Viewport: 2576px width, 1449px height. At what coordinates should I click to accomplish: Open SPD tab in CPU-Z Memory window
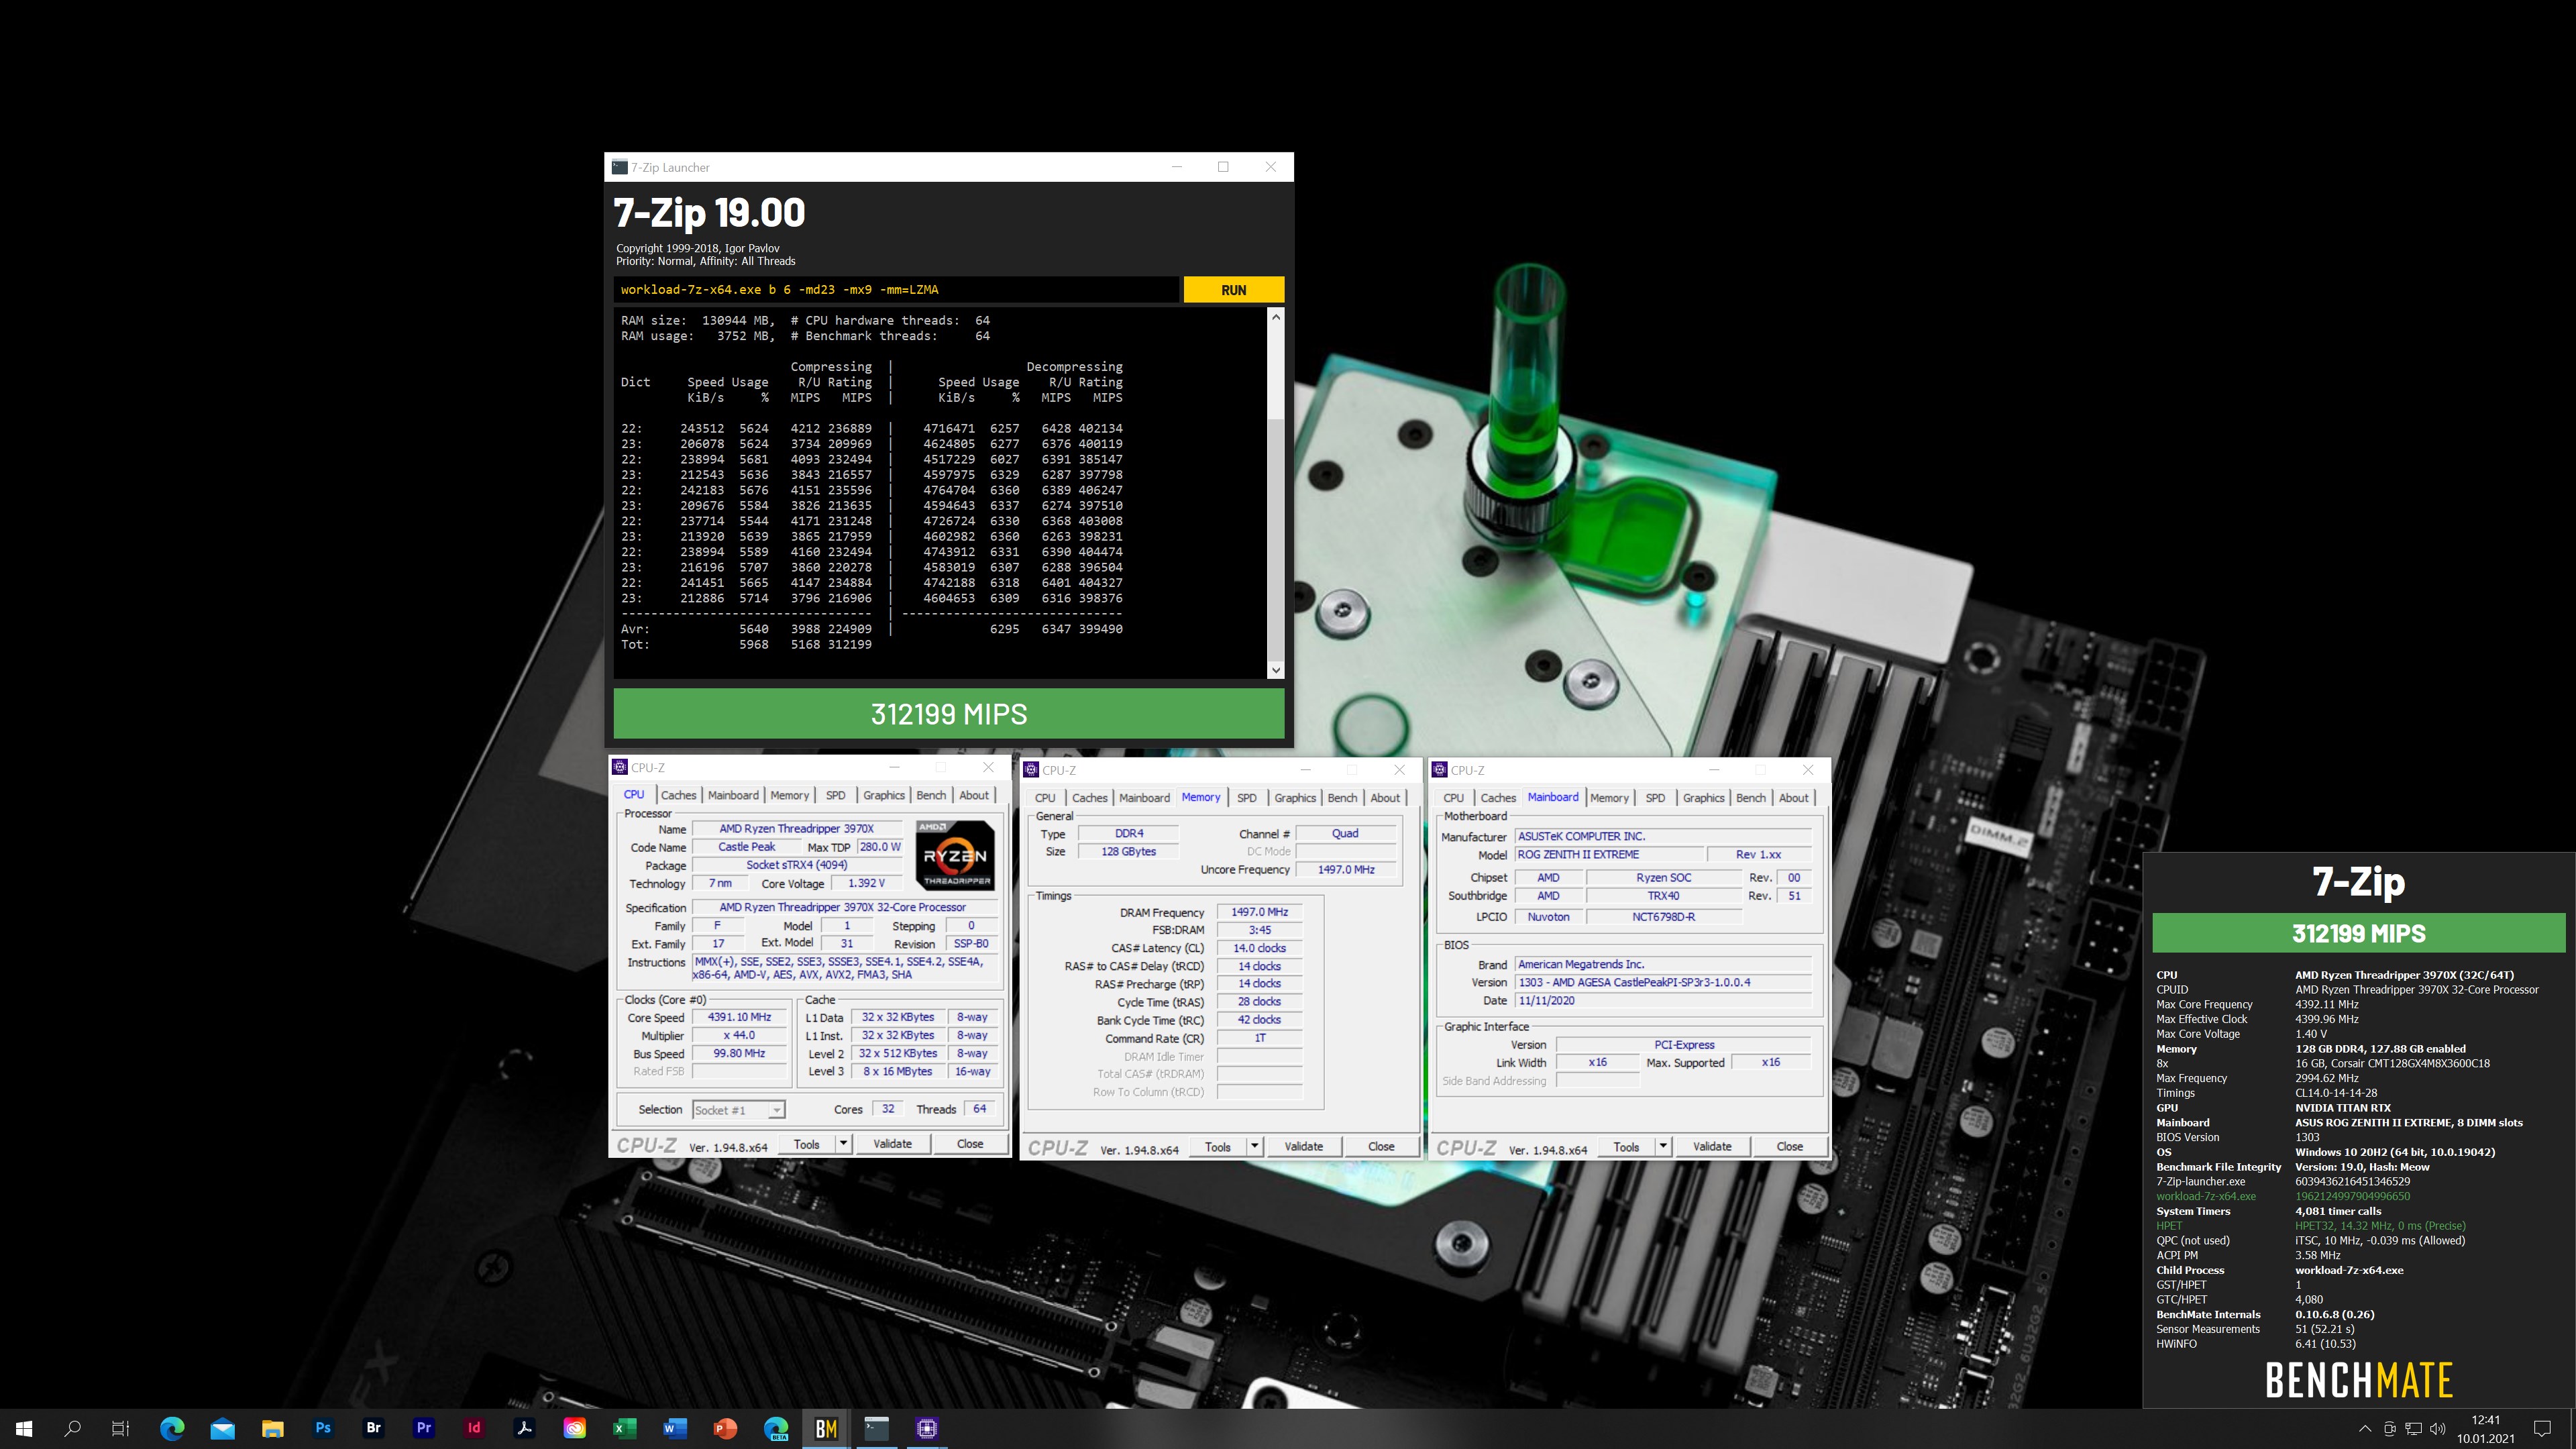[x=1246, y=798]
